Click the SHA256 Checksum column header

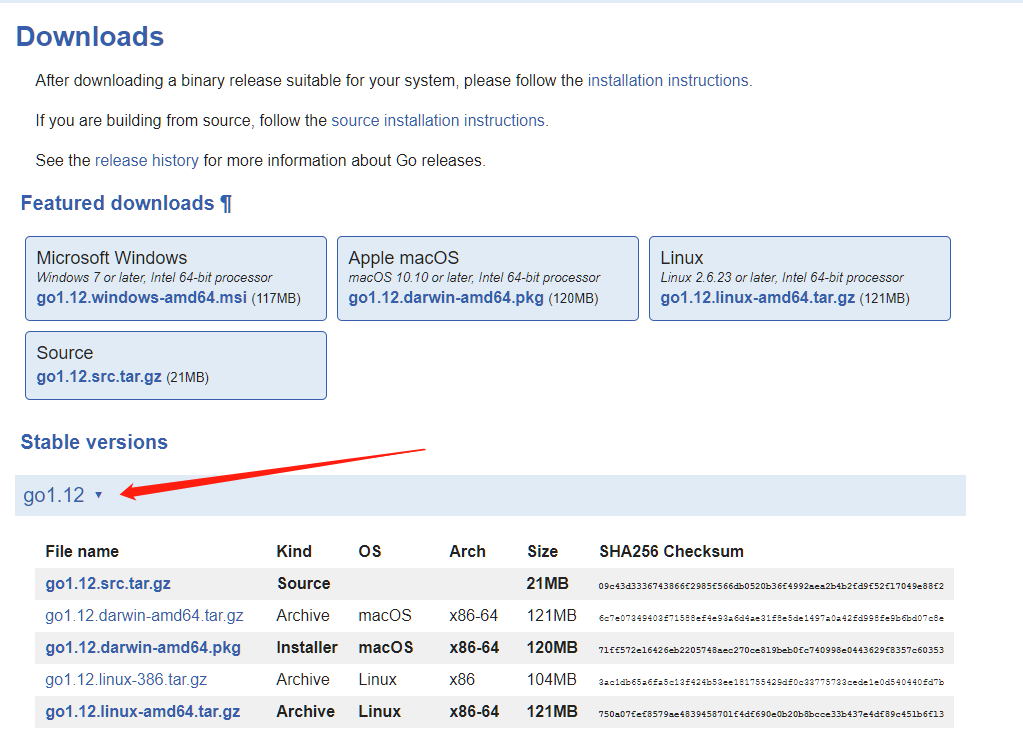(x=671, y=552)
